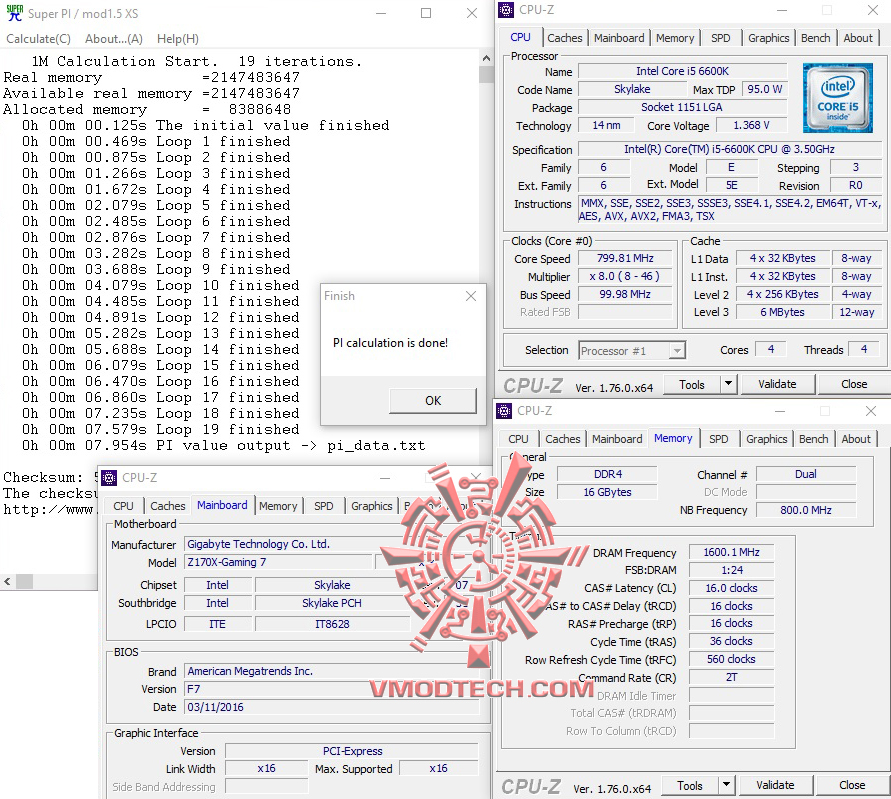This screenshot has width=891, height=799.
Task: Click the pi_data.txt output line
Action: point(223,446)
